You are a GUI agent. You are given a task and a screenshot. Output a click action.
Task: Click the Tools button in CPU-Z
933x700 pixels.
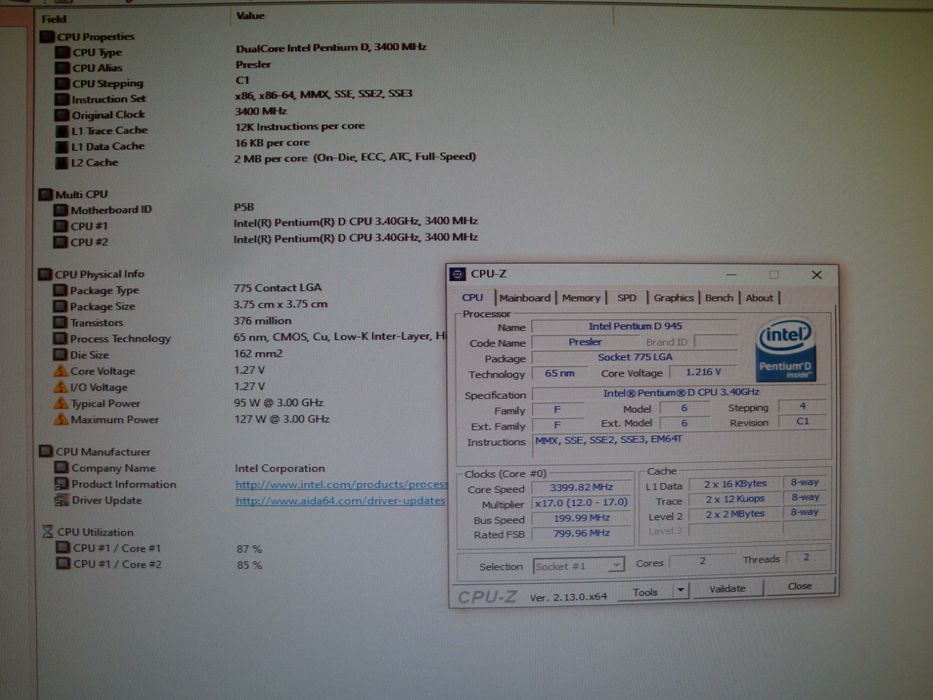[645, 592]
